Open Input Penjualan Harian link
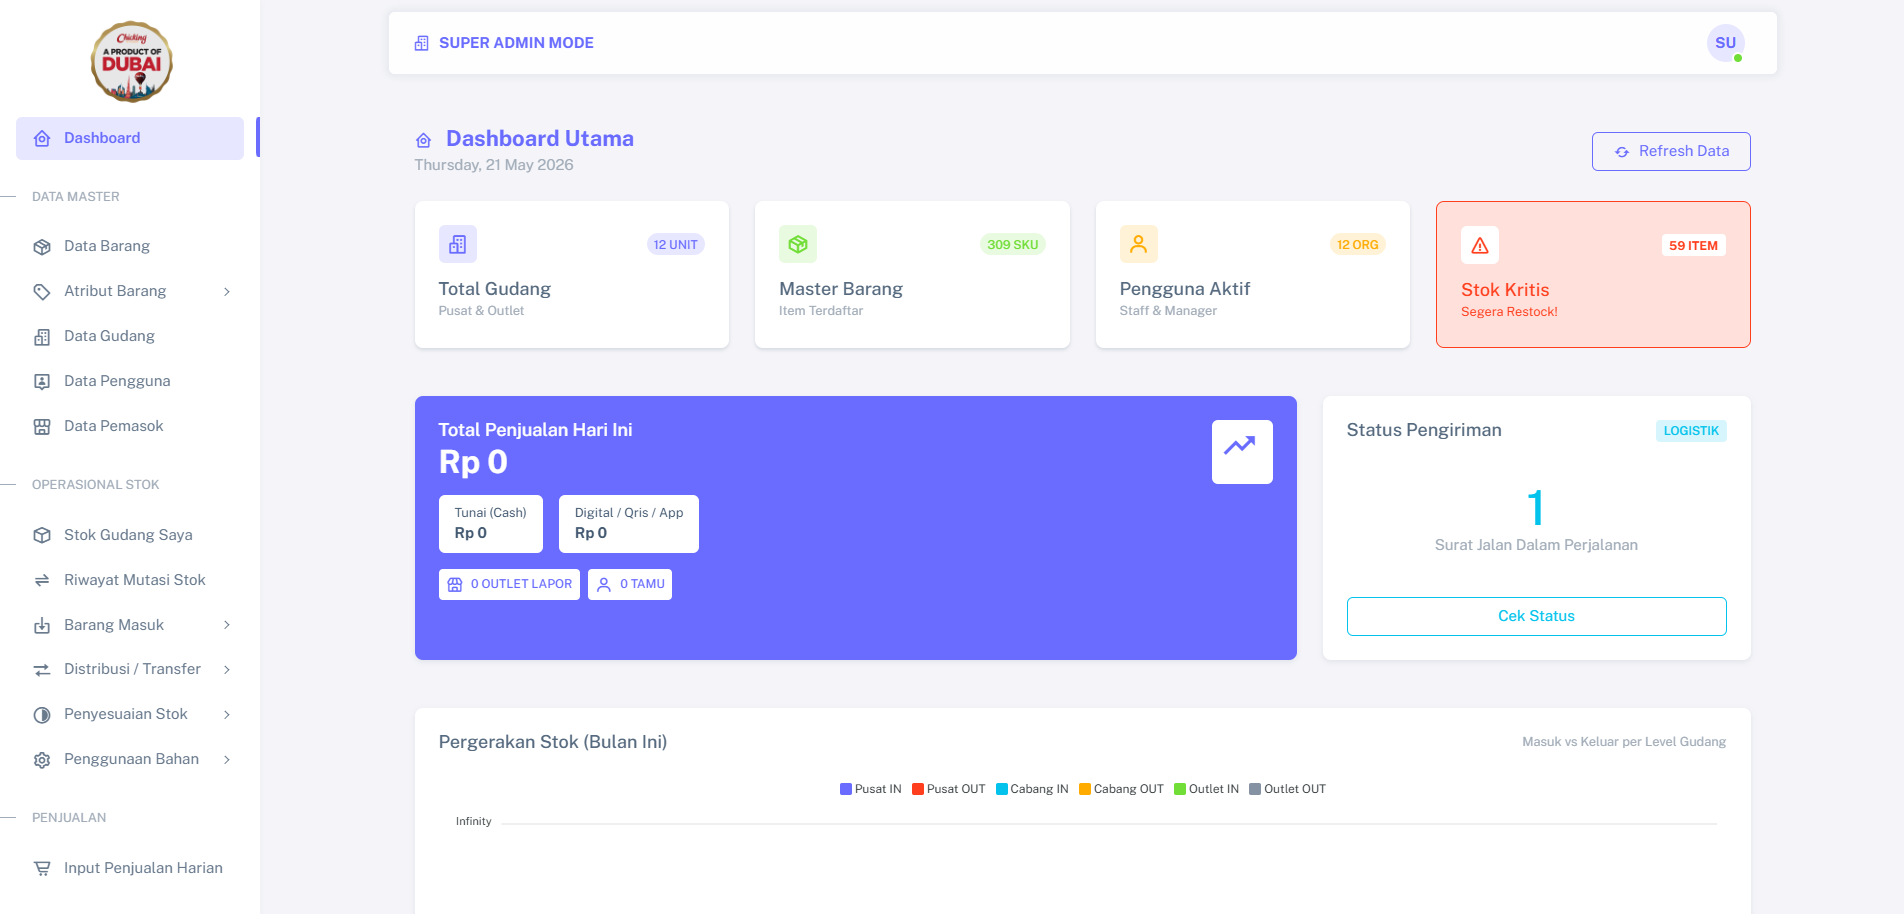This screenshot has height=914, width=1904. pos(130,868)
